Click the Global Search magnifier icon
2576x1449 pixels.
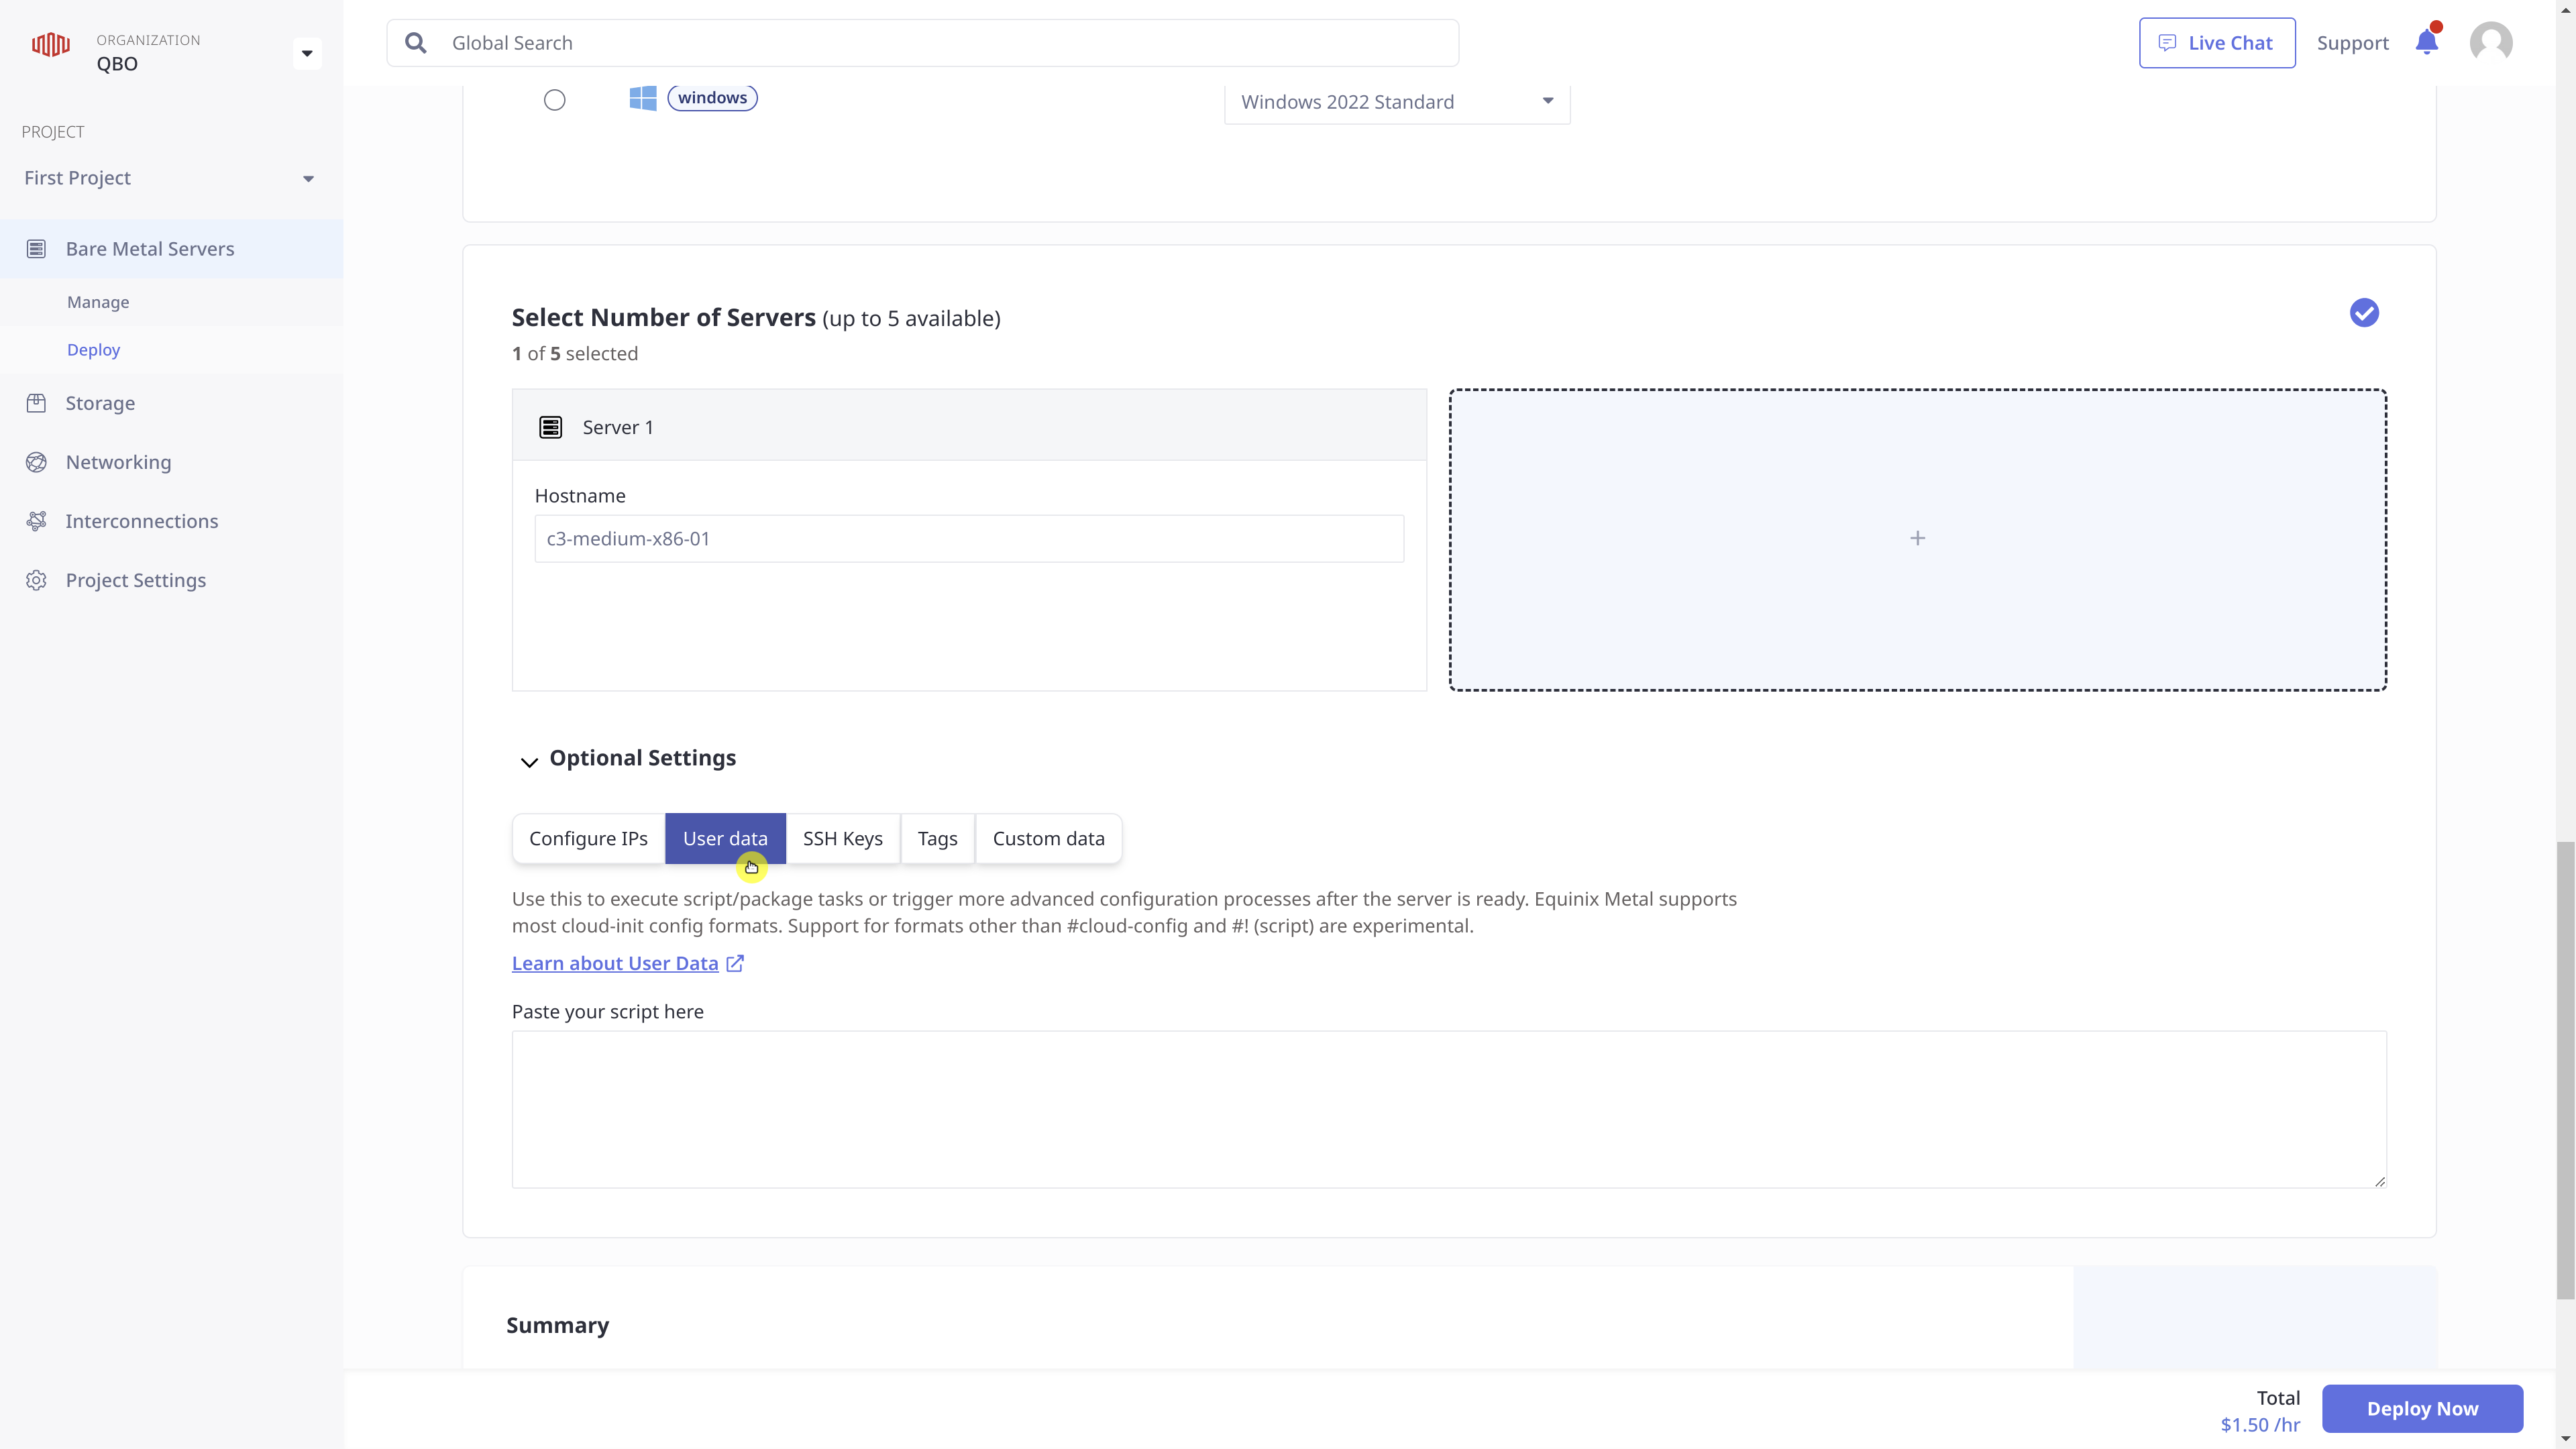pyautogui.click(x=416, y=43)
